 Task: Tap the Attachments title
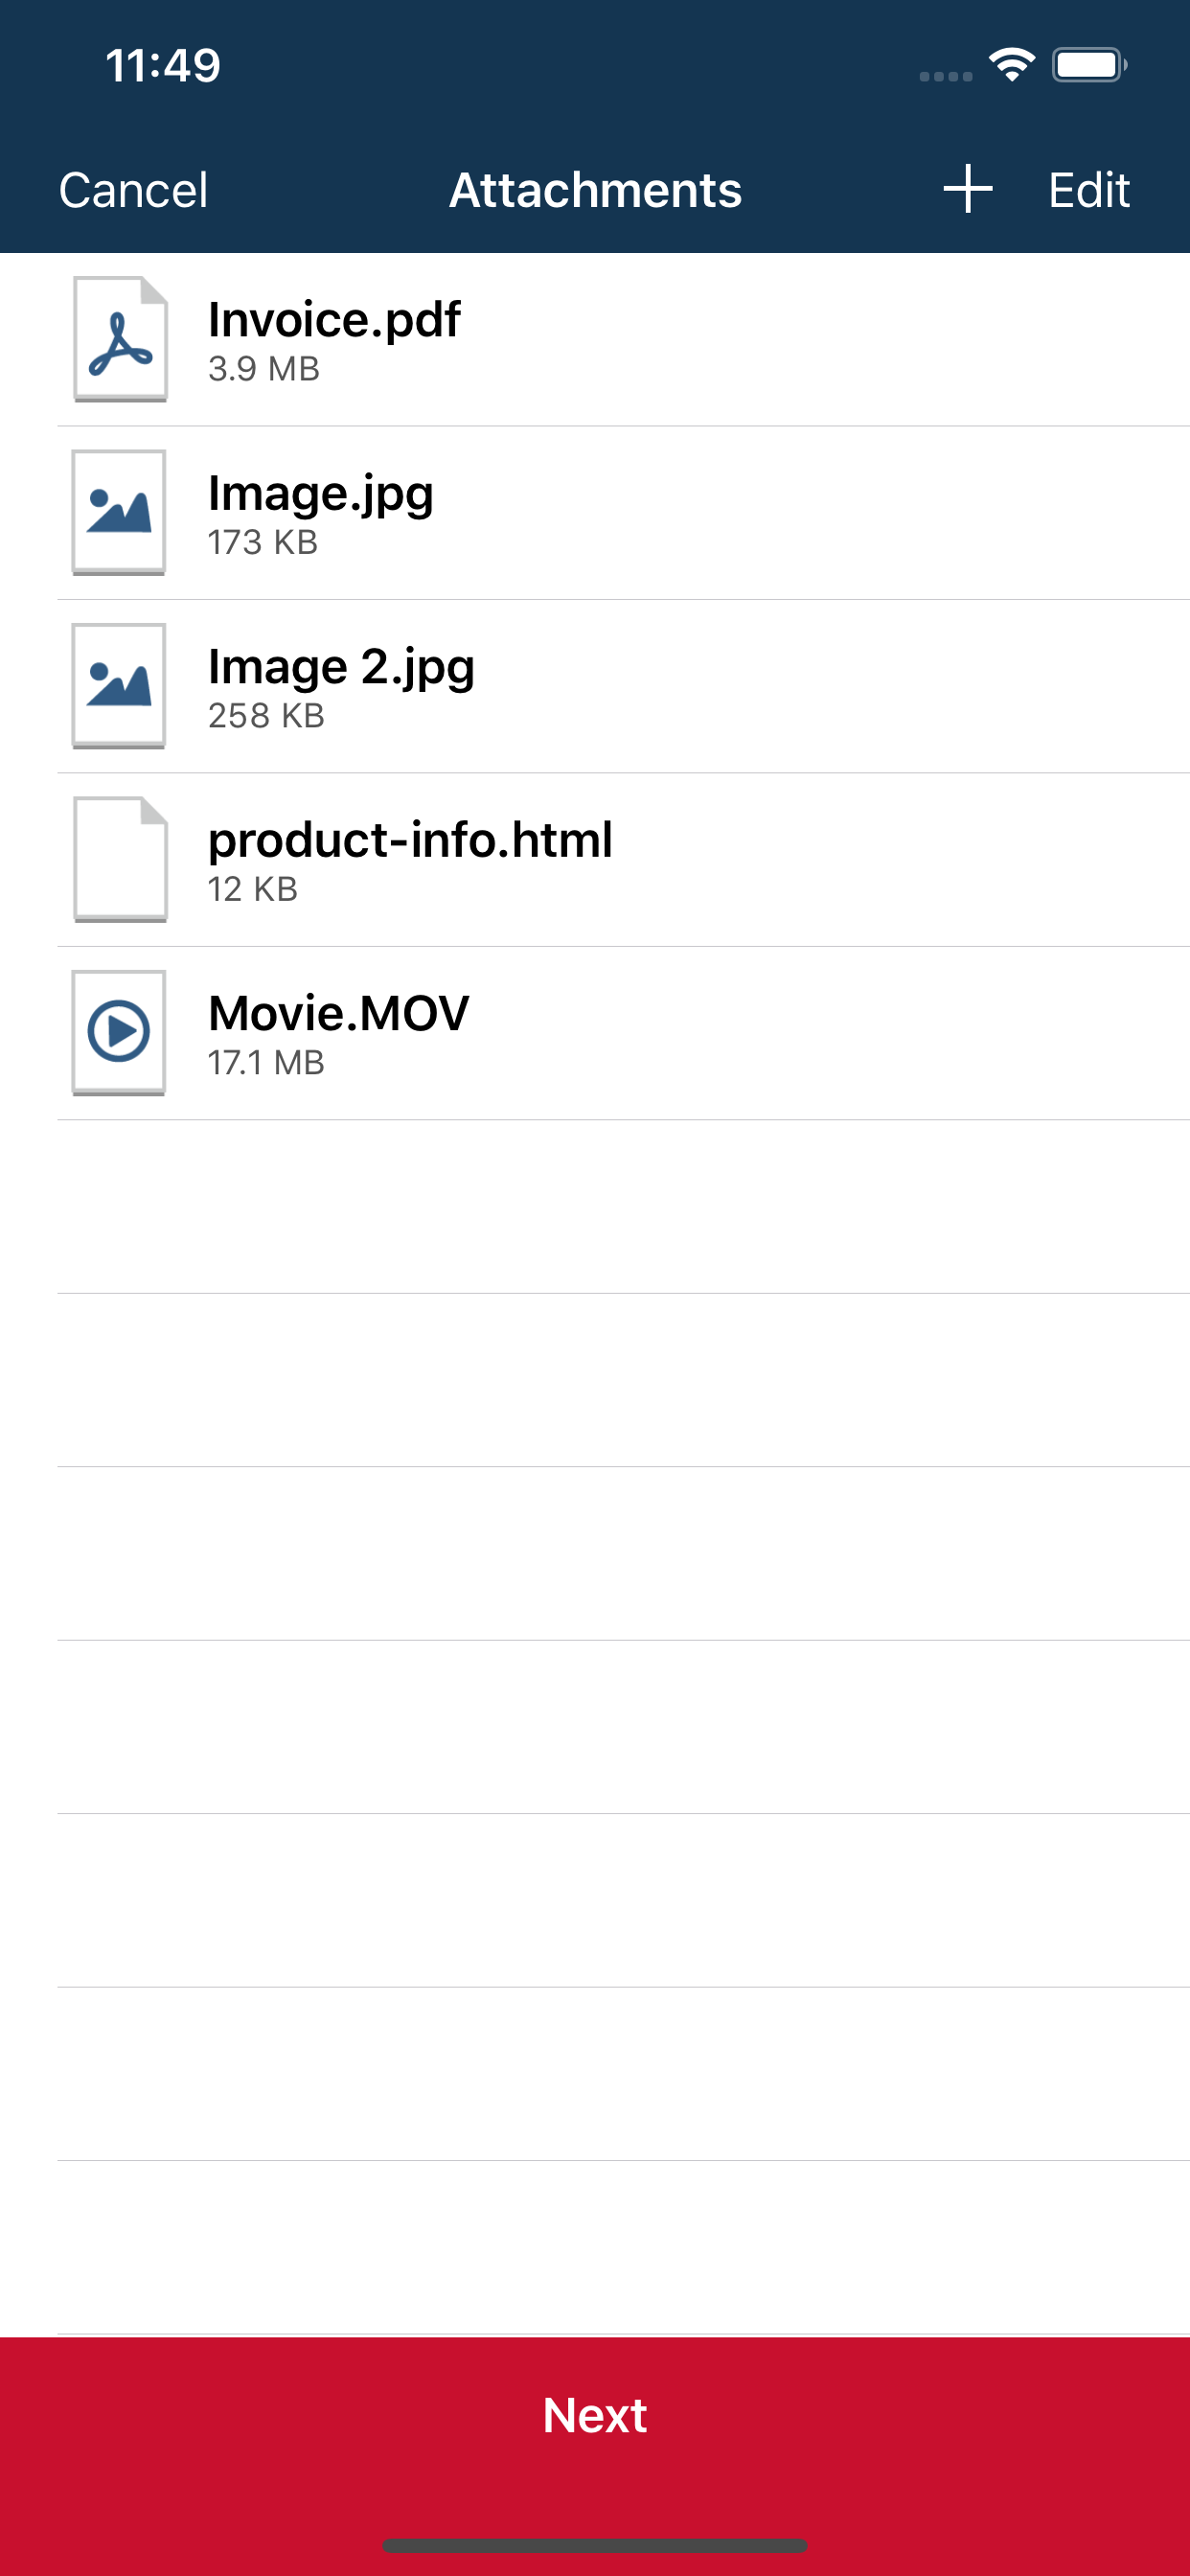pos(595,190)
